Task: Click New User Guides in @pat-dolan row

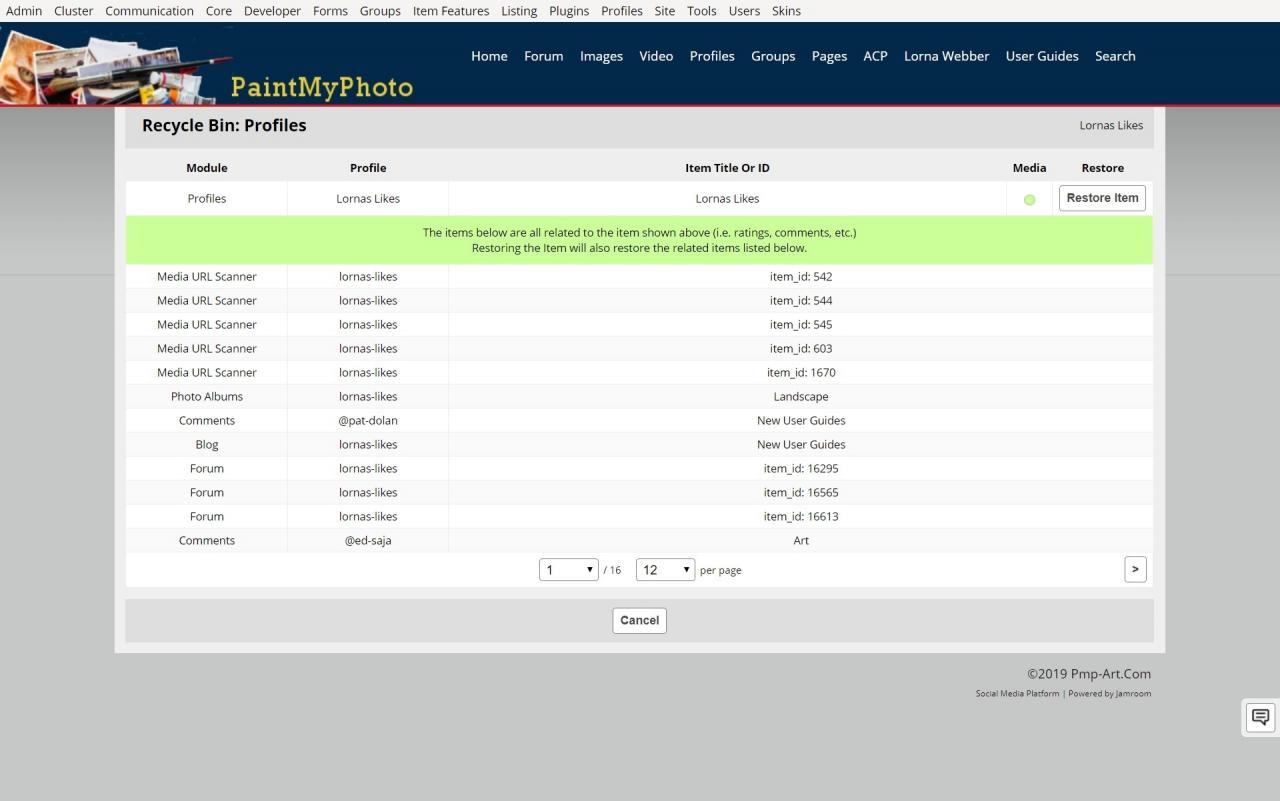Action: click(801, 421)
